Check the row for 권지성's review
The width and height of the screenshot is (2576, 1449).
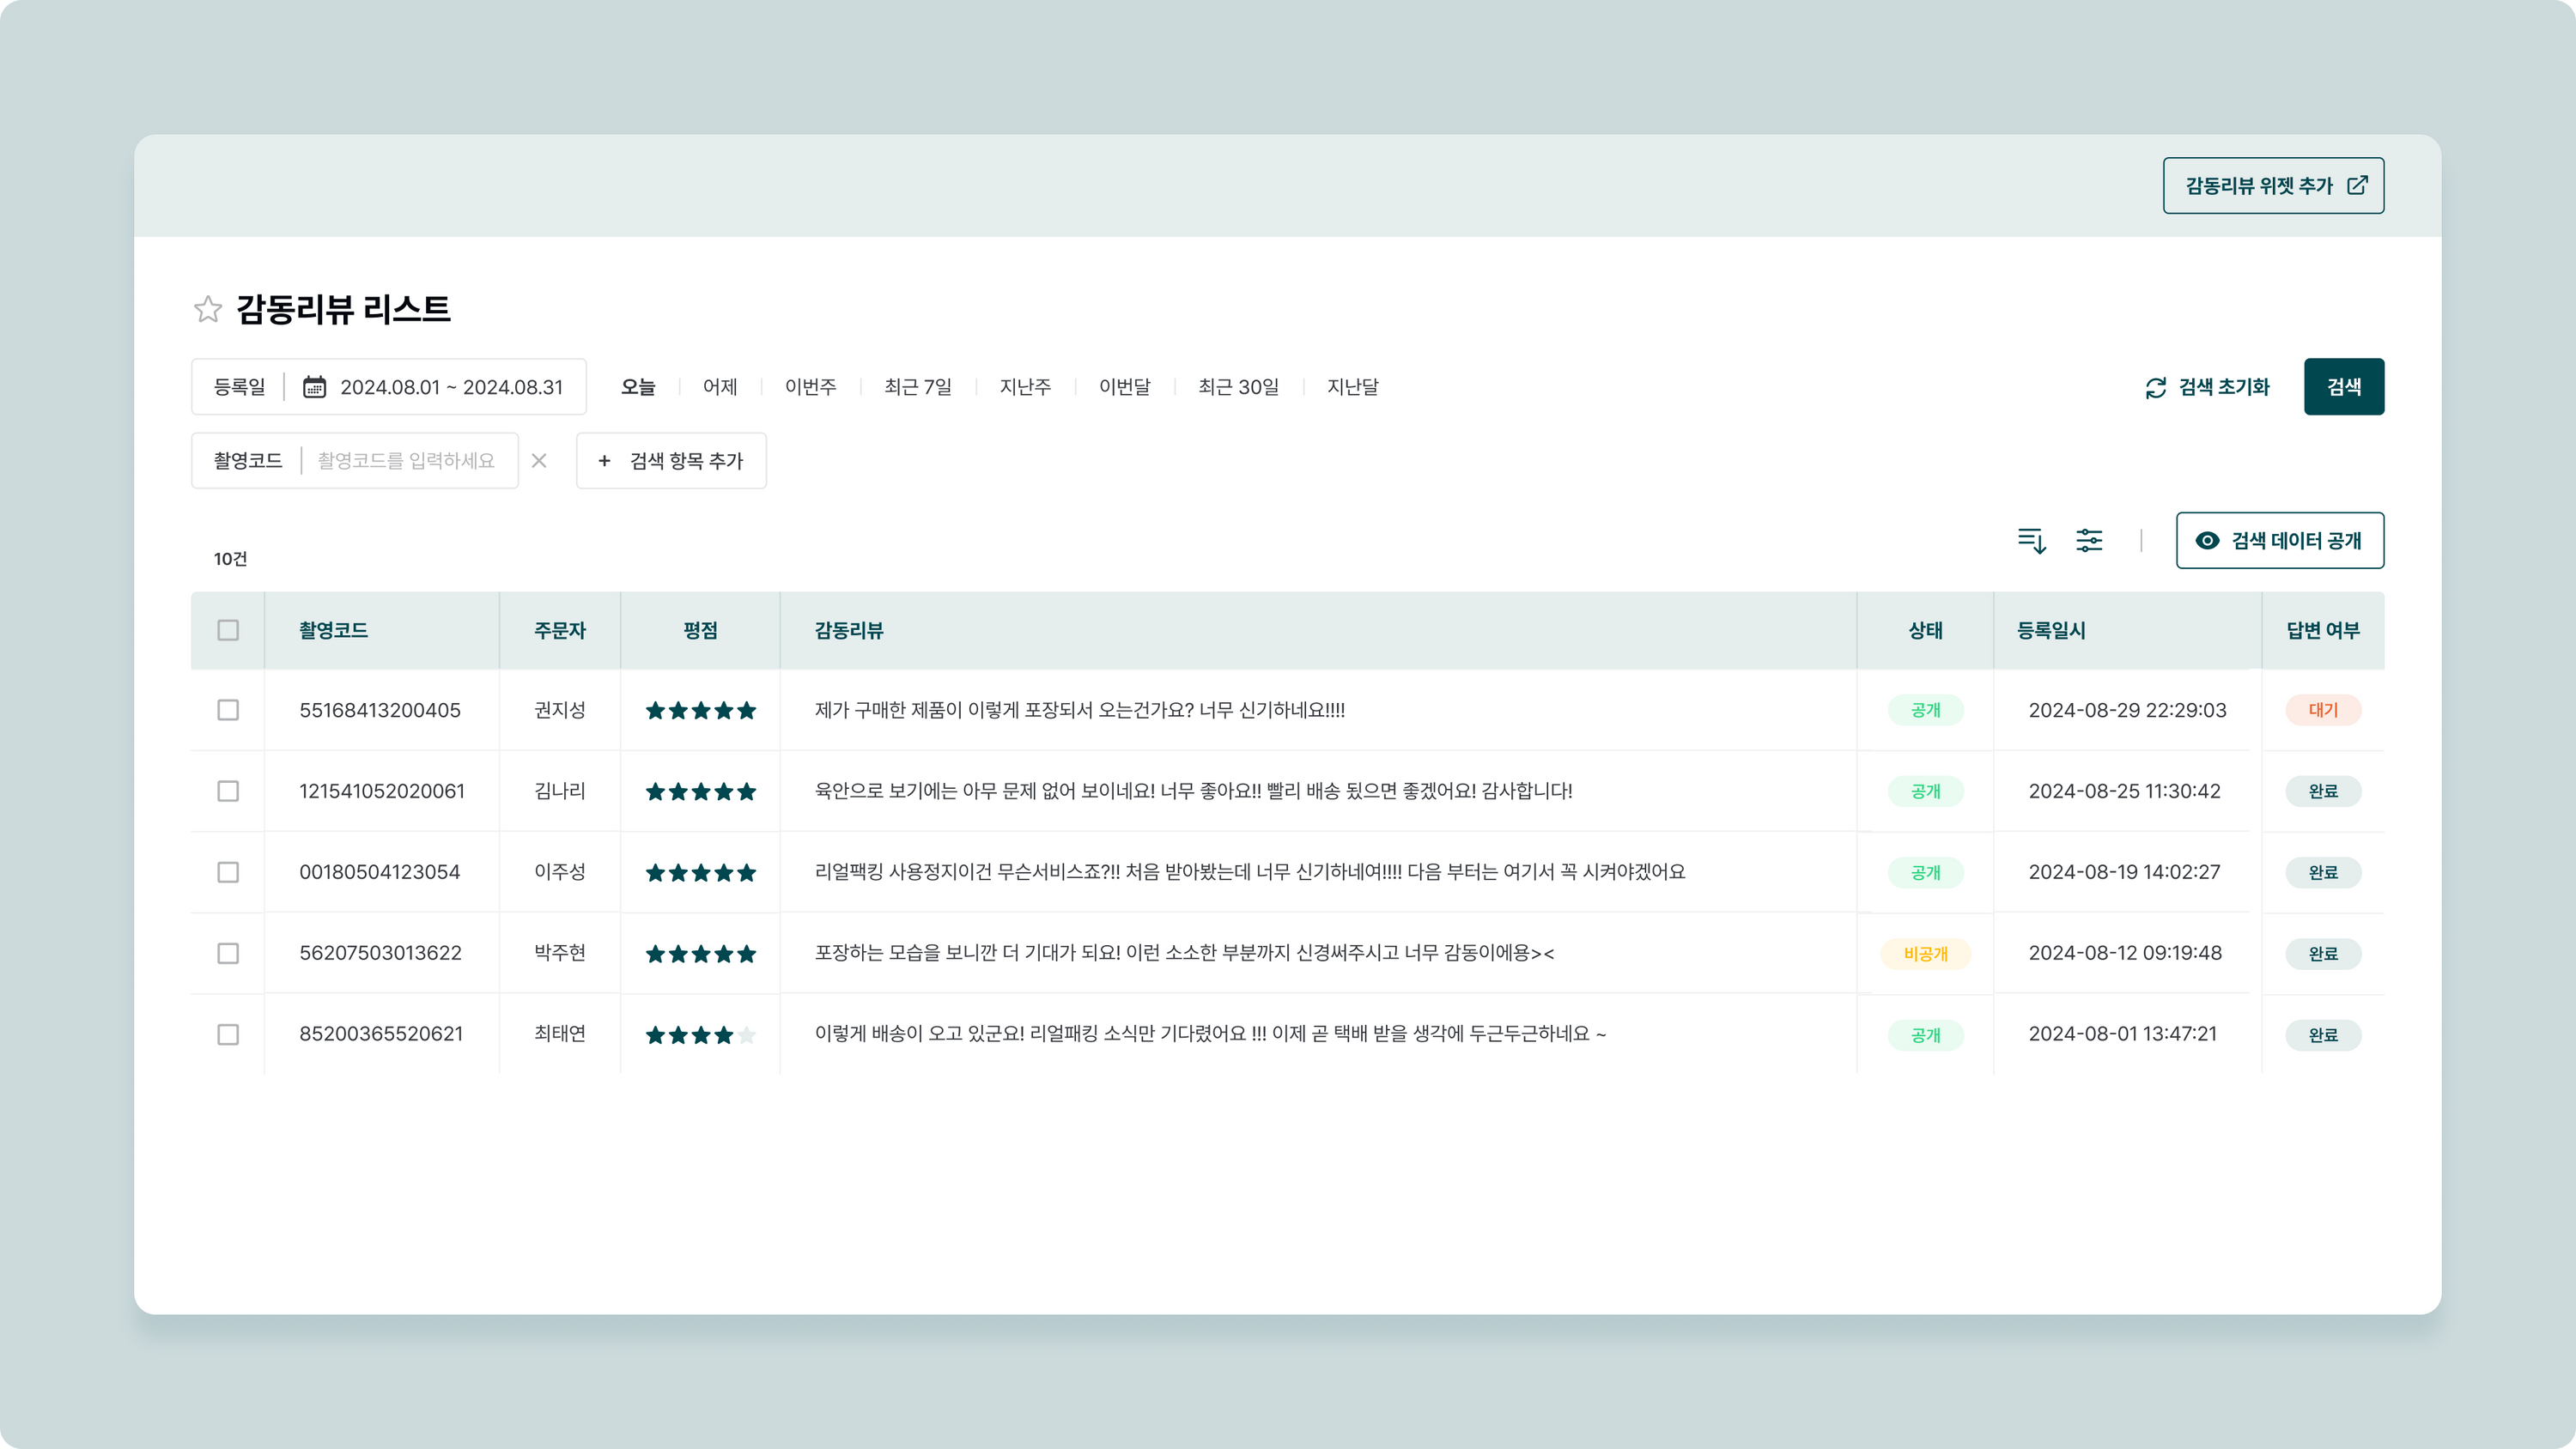tap(228, 710)
